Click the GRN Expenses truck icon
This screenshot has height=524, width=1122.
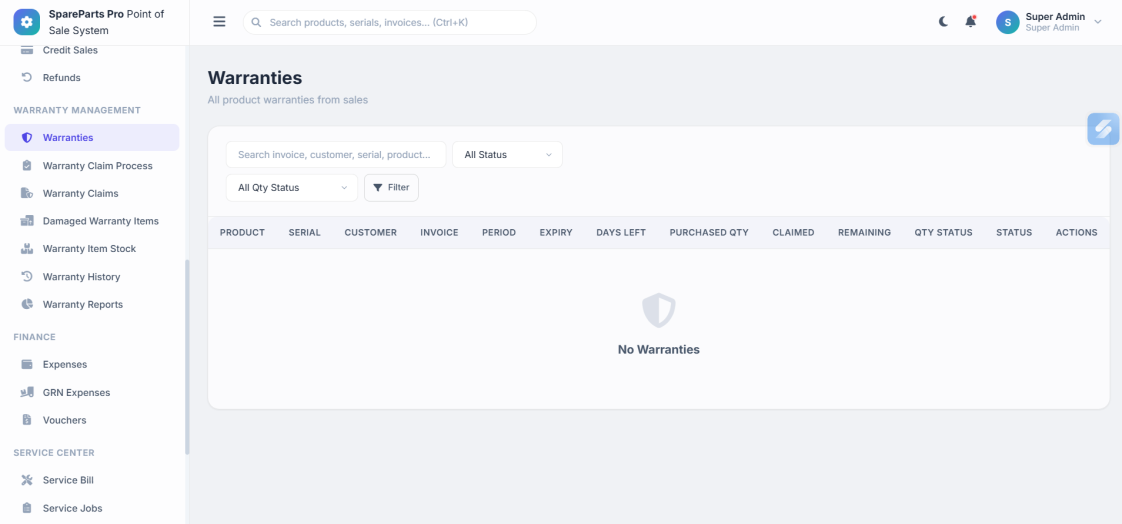[x=27, y=392]
